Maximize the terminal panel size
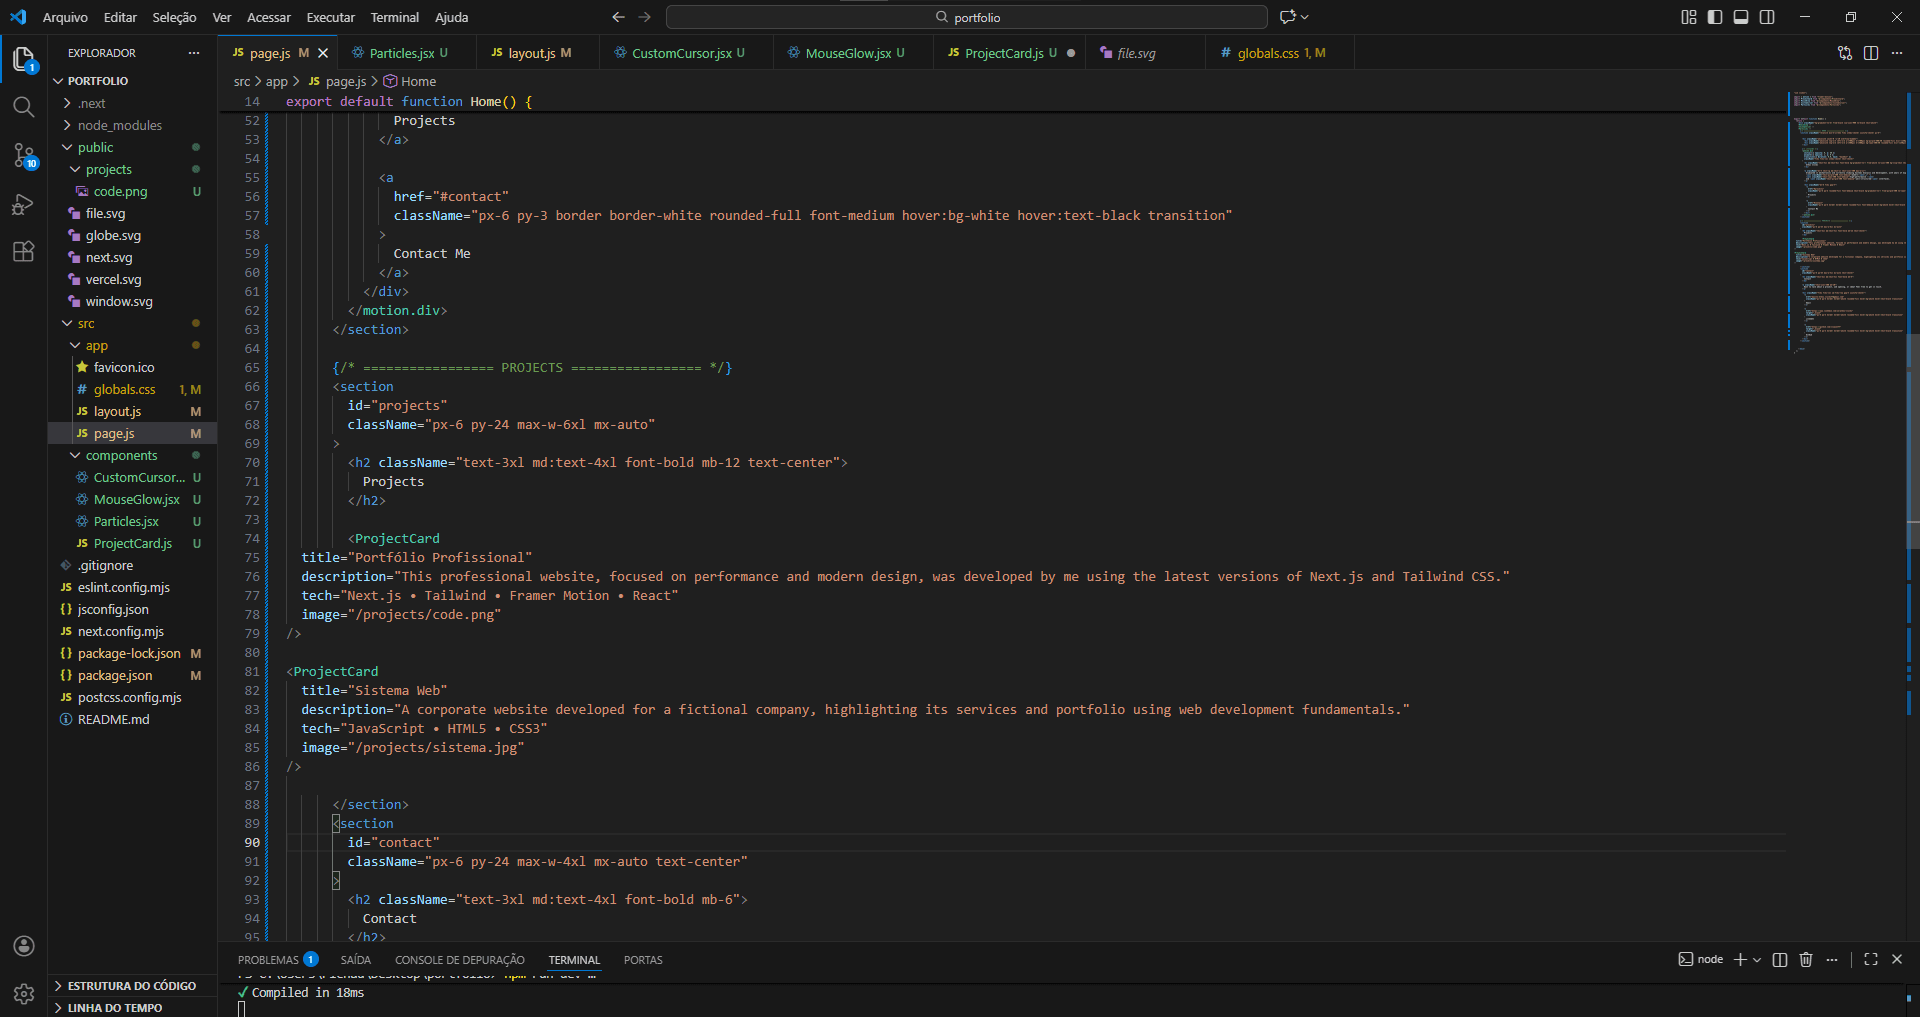The width and height of the screenshot is (1920, 1017). [x=1870, y=959]
